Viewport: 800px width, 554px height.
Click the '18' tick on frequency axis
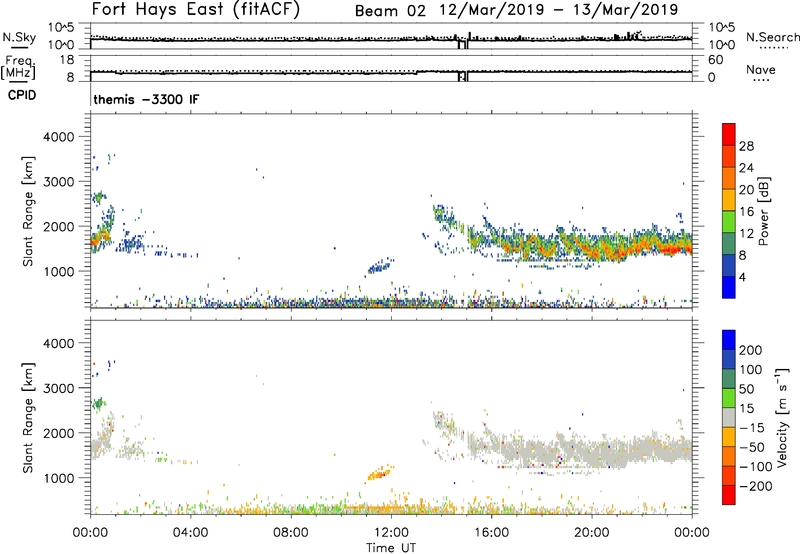(x=66, y=60)
